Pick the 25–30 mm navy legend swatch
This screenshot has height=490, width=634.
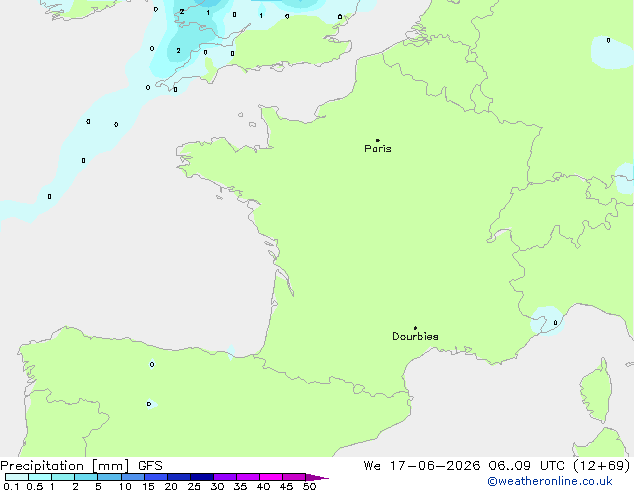(201, 477)
